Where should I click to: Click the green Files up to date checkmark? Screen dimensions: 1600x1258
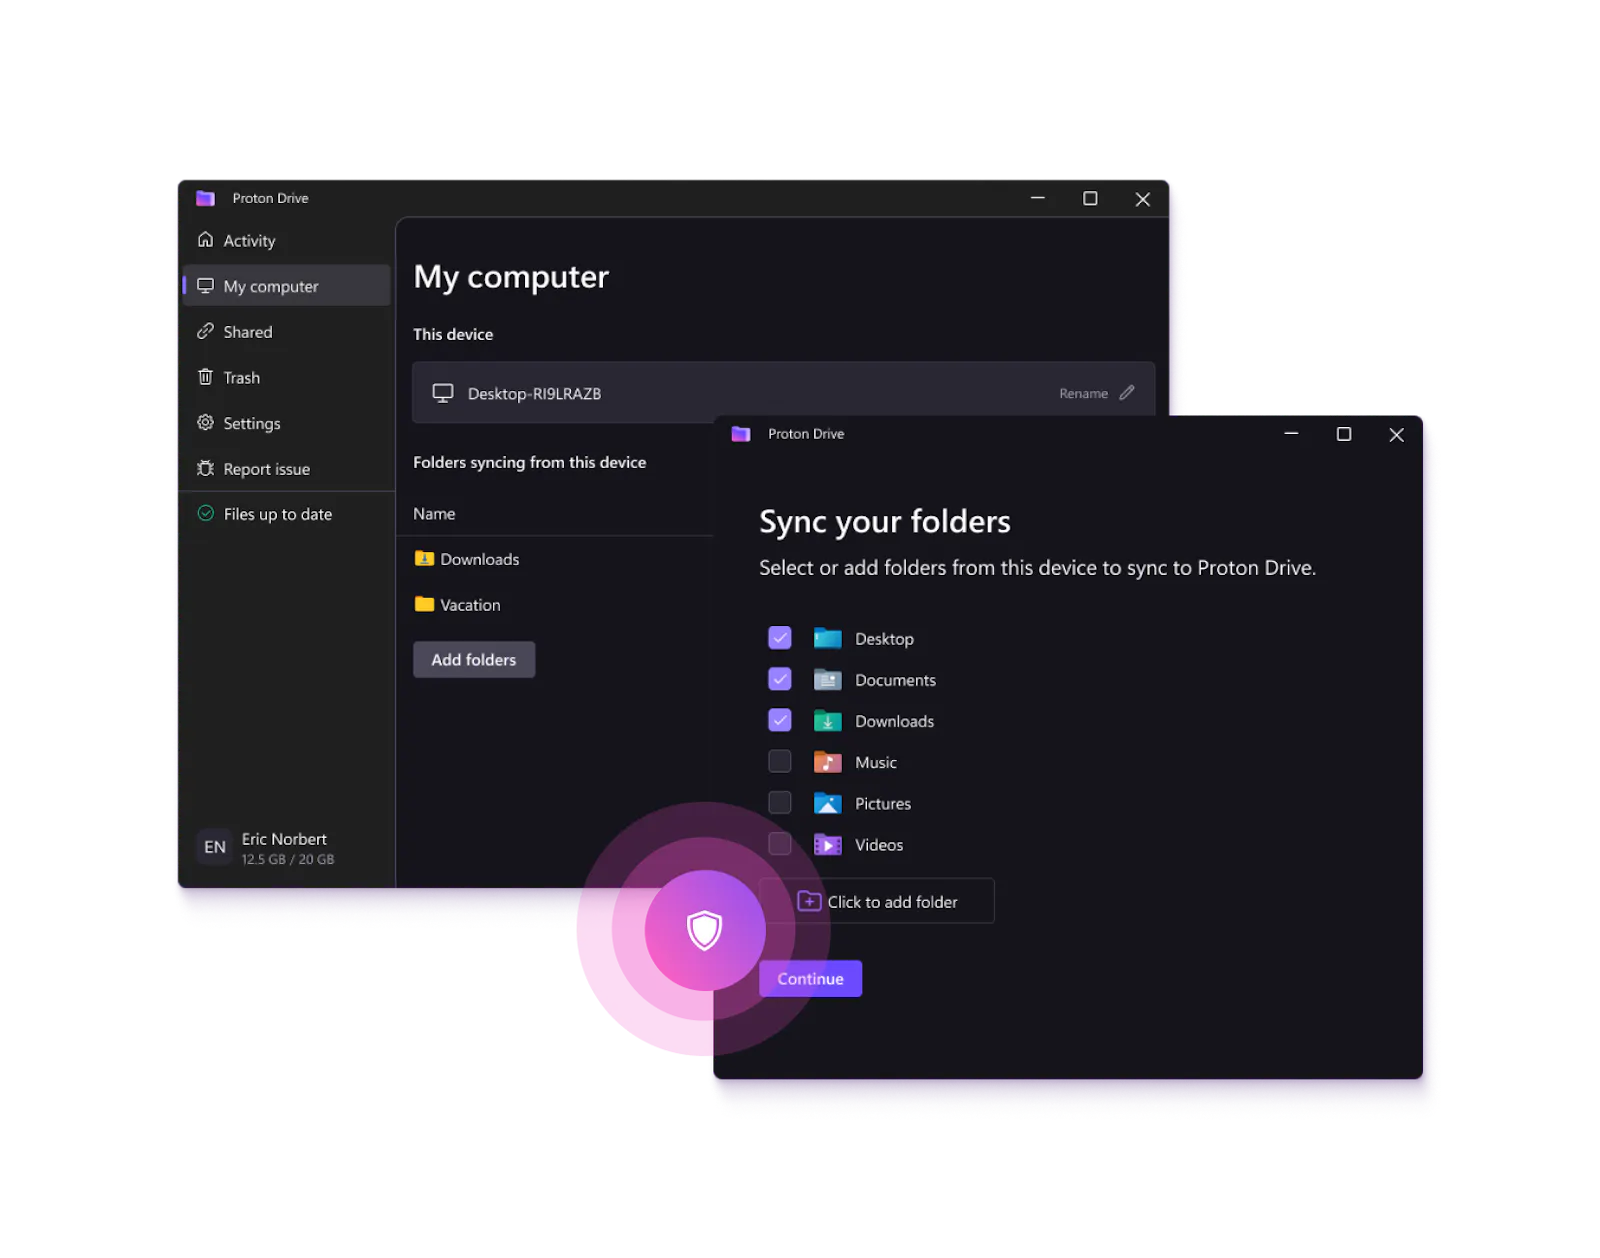[x=205, y=514]
